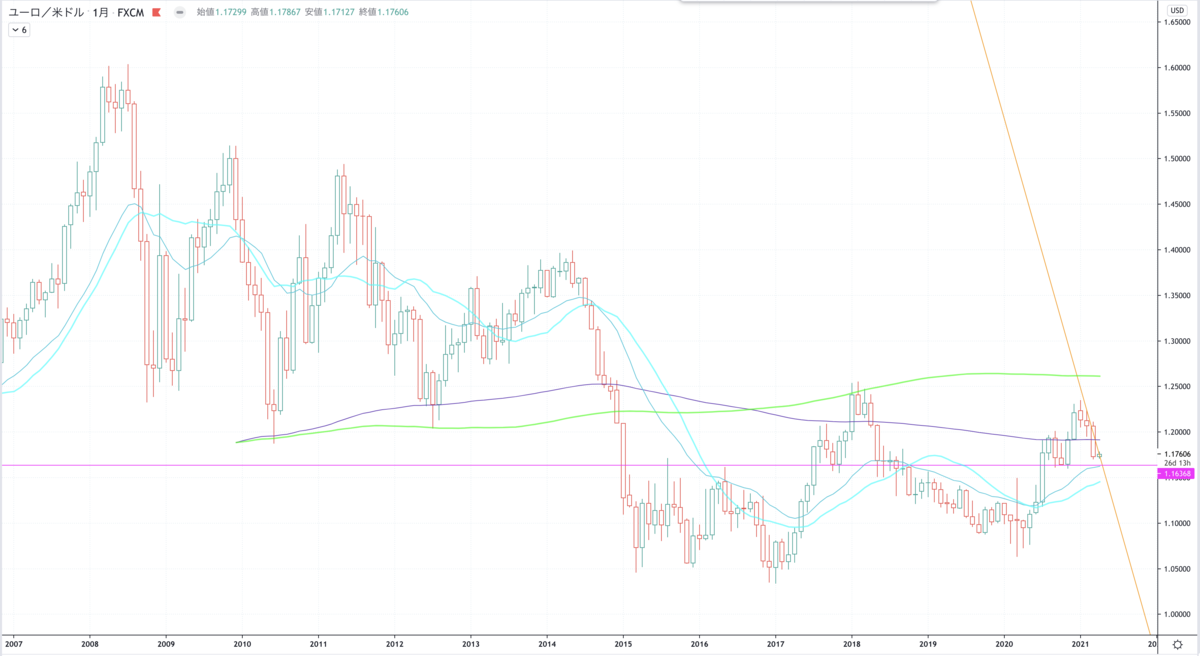Expand the collapsed indicator legend showing 6
This screenshot has height=656, width=1200.
tap(19, 30)
